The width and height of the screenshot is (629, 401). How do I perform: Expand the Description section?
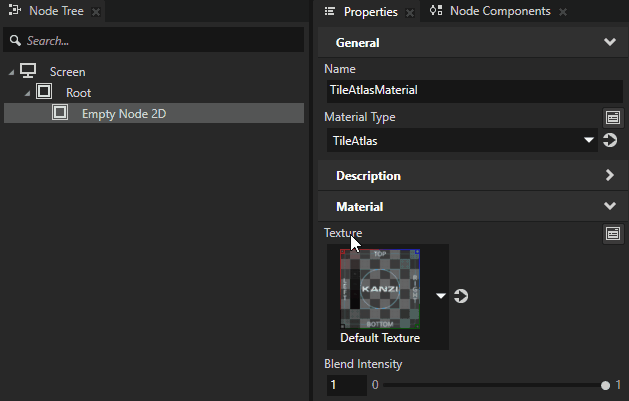610,175
